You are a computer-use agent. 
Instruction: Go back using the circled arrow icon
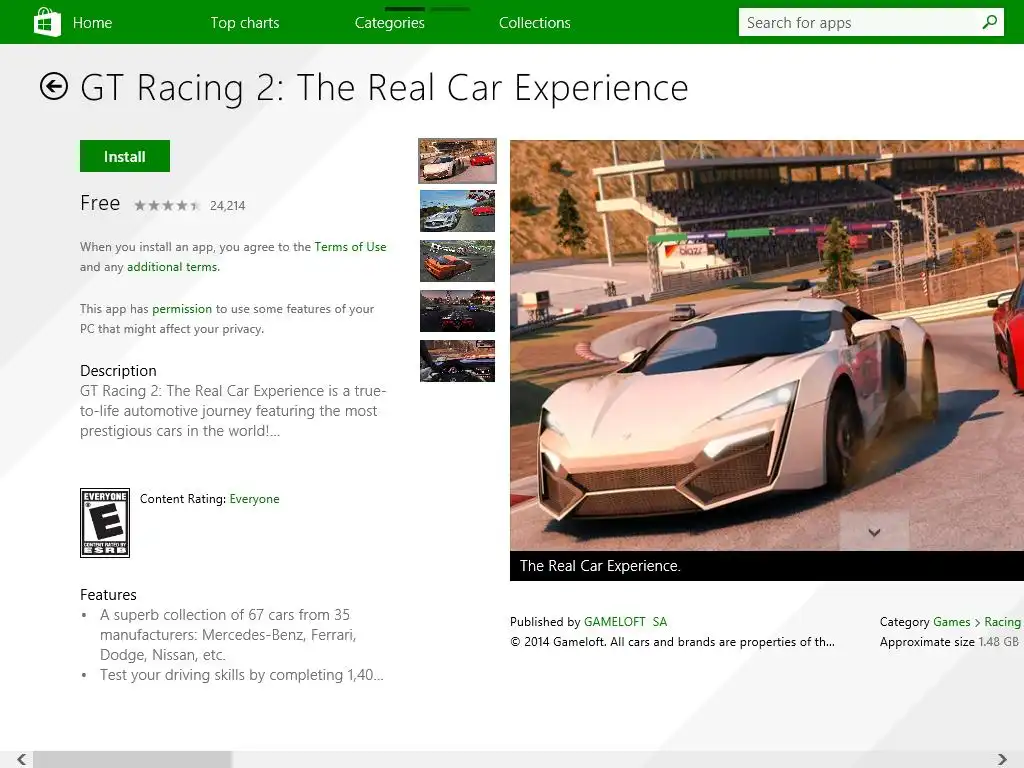(54, 86)
